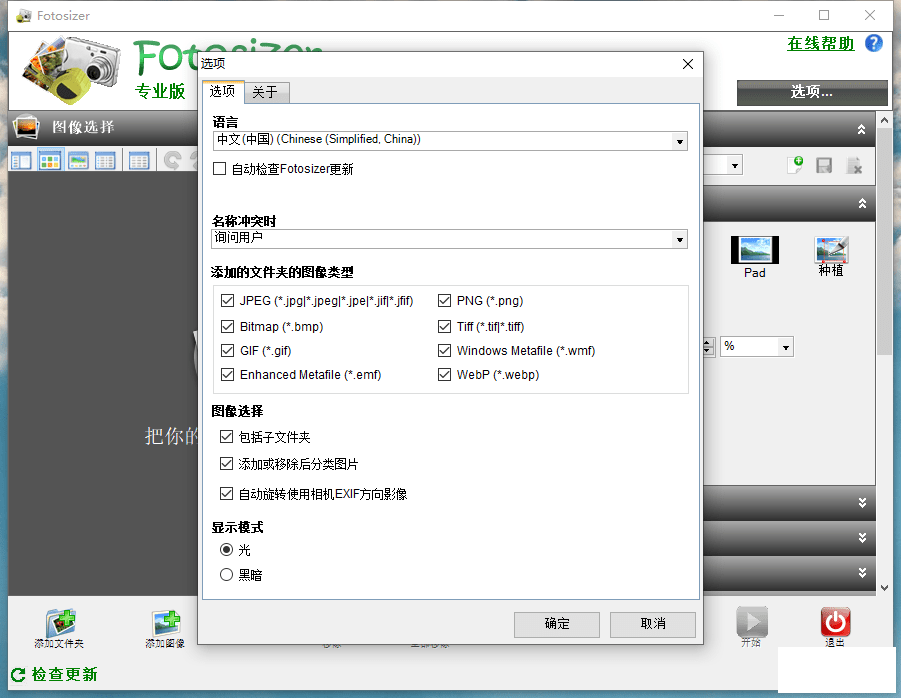The height and width of the screenshot is (698, 901).
Task: Open the profile dropdown in main window
Action: pos(735,165)
